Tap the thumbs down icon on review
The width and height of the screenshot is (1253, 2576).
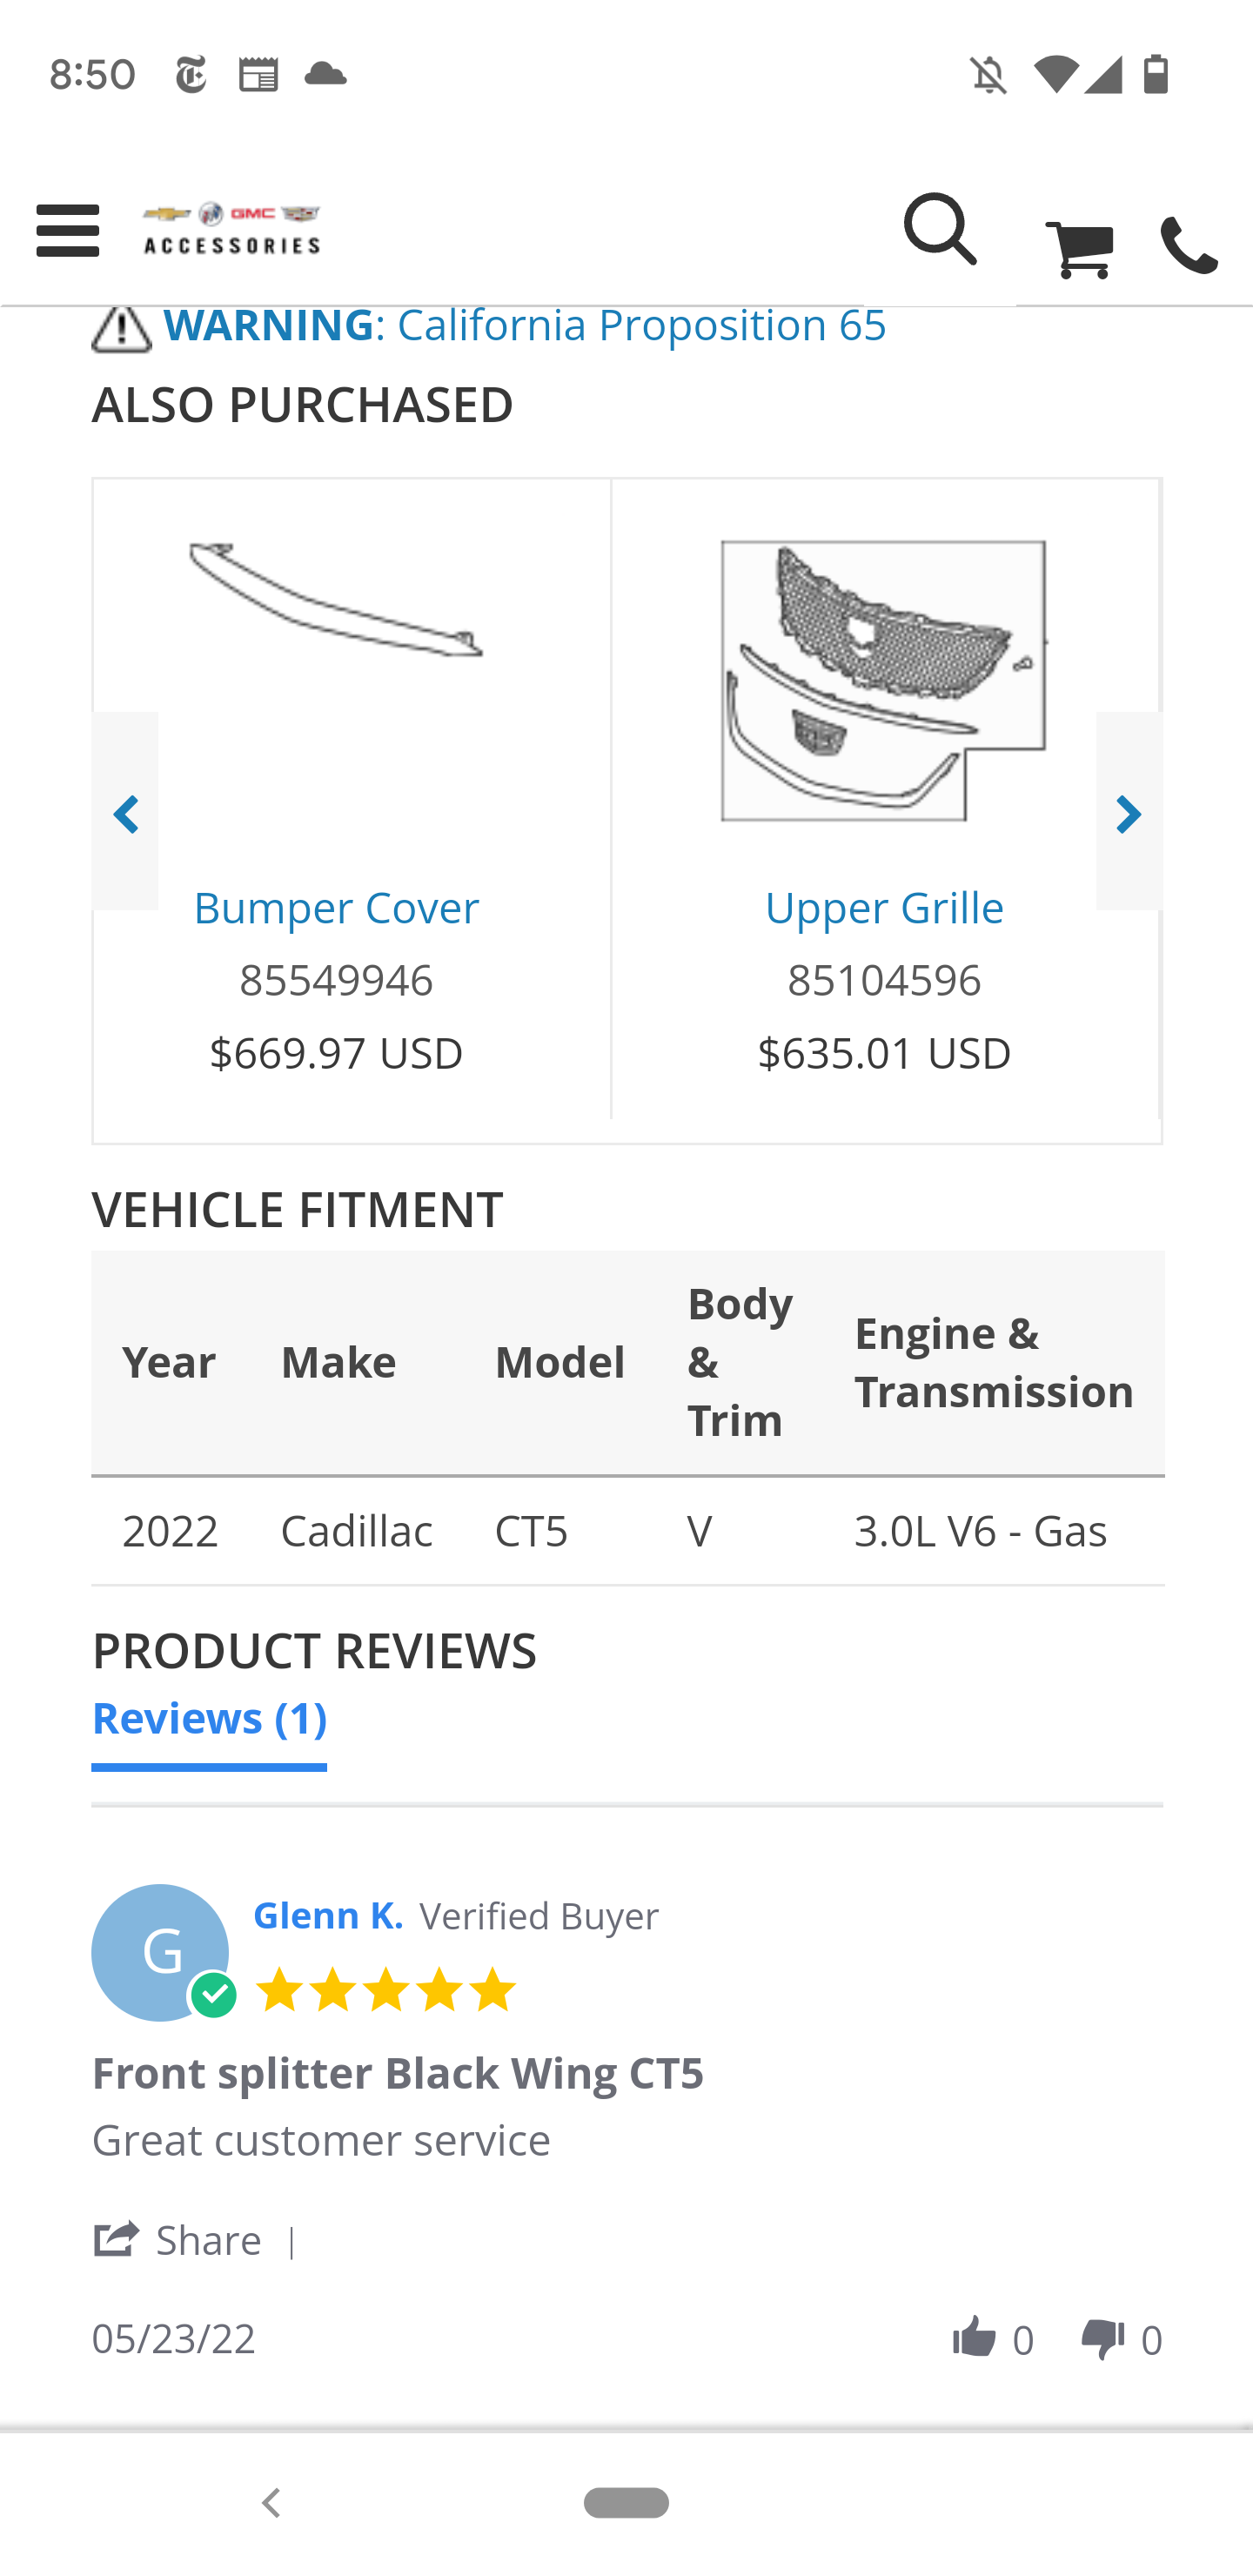coord(1103,2338)
